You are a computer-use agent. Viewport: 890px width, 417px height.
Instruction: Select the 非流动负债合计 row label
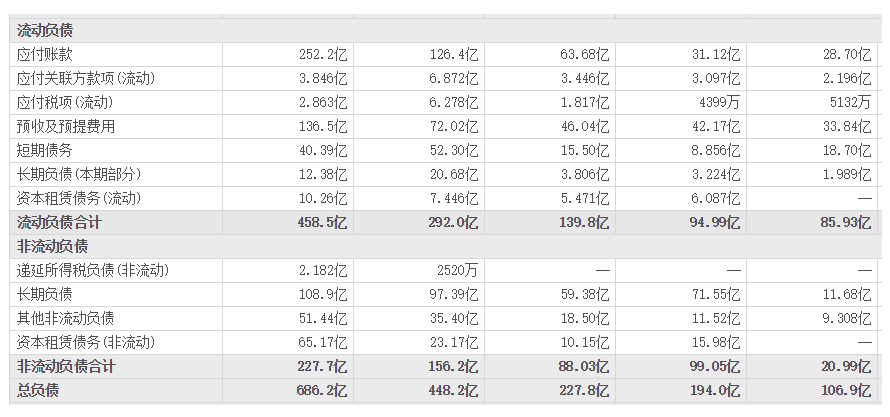click(66, 366)
